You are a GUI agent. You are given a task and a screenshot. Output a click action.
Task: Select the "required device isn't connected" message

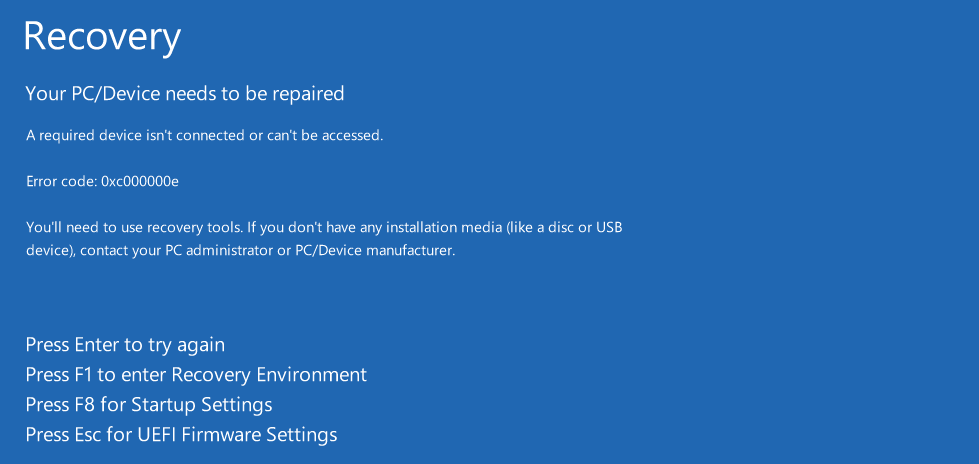click(x=204, y=135)
